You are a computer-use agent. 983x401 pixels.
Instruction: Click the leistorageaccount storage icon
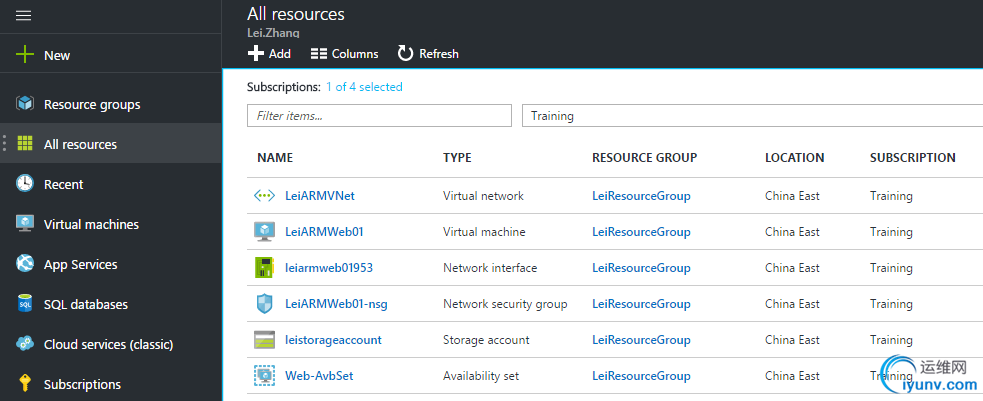coord(264,340)
